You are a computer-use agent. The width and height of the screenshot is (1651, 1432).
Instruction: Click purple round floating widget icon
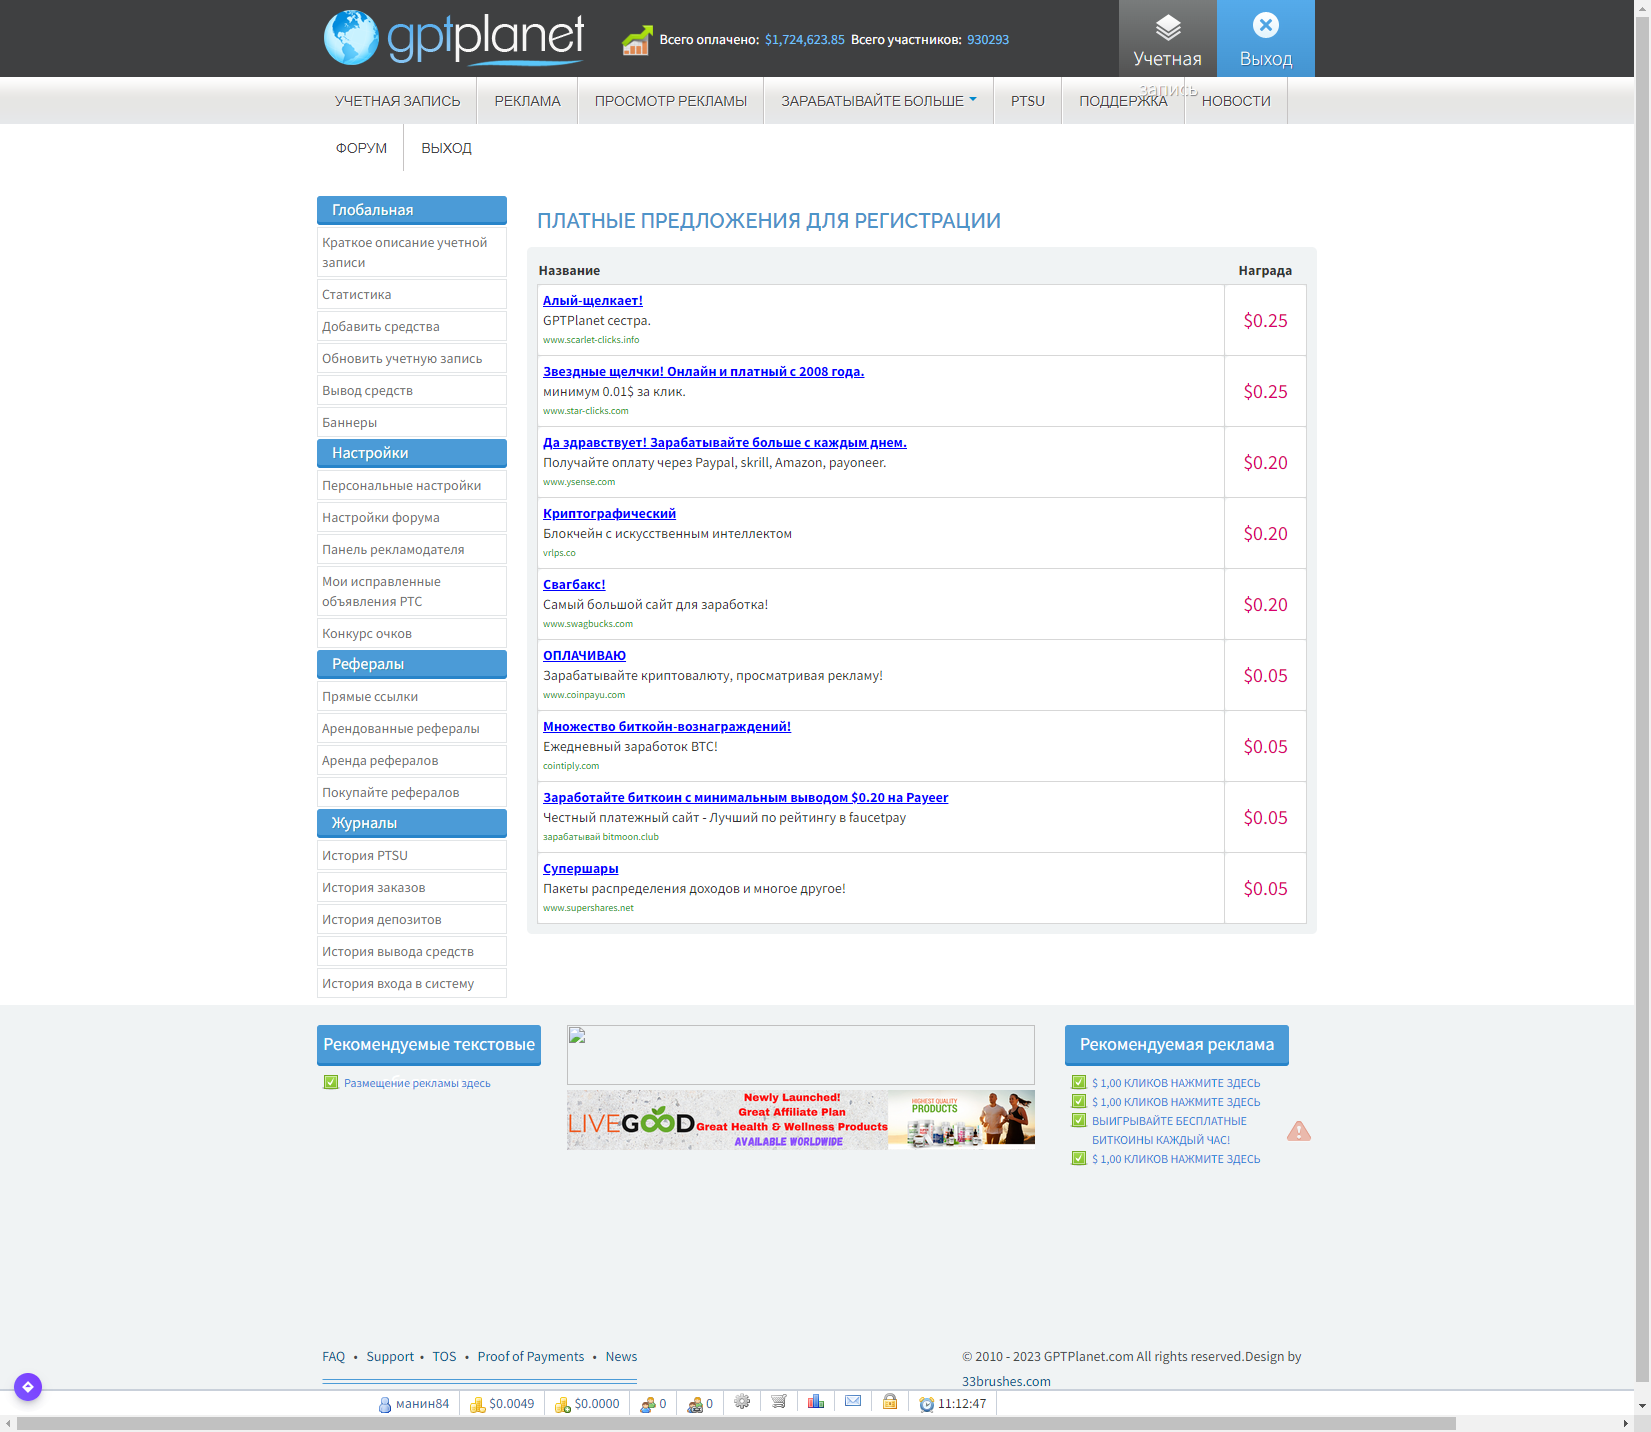point(28,1387)
